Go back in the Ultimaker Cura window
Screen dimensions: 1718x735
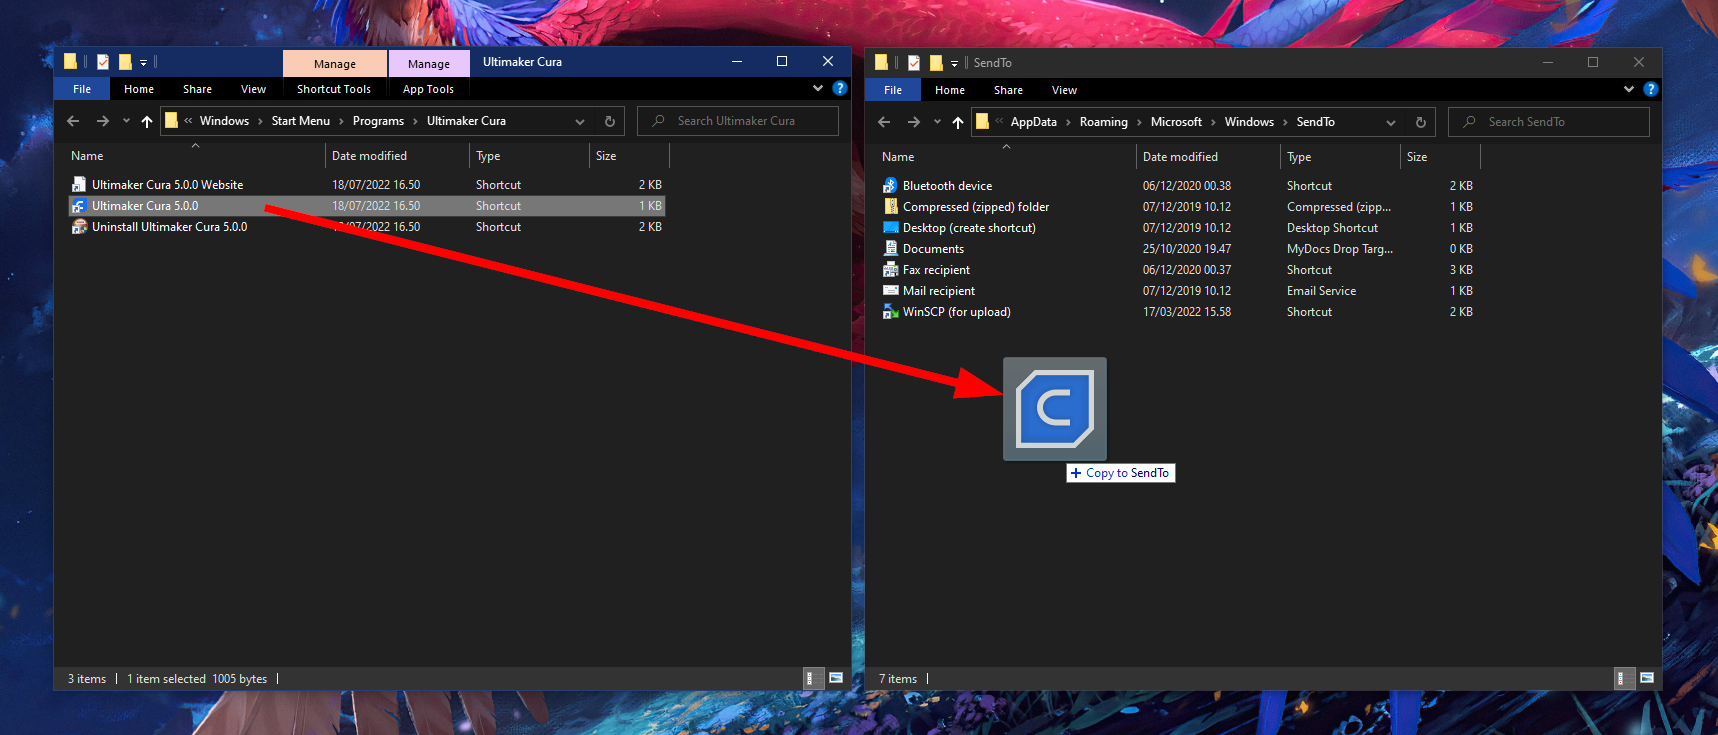pyautogui.click(x=73, y=121)
